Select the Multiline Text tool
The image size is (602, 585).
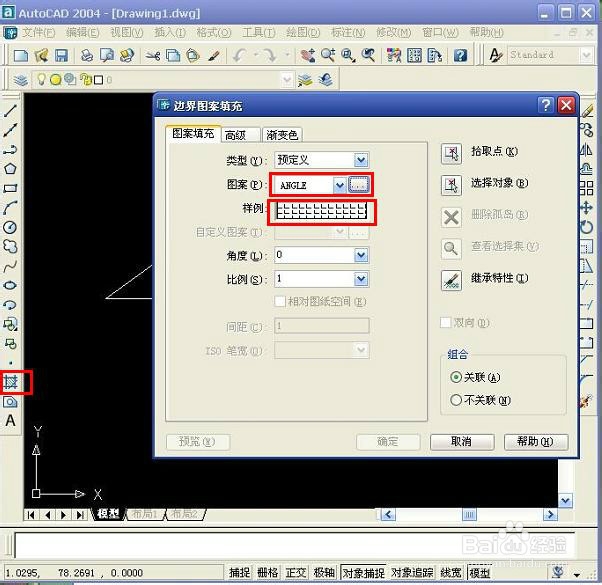(x=10, y=421)
